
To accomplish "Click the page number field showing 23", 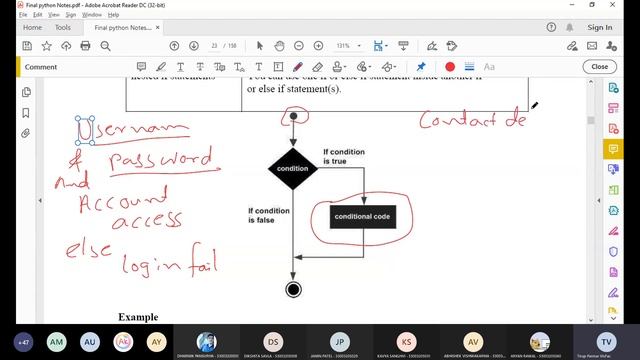I will pos(214,46).
